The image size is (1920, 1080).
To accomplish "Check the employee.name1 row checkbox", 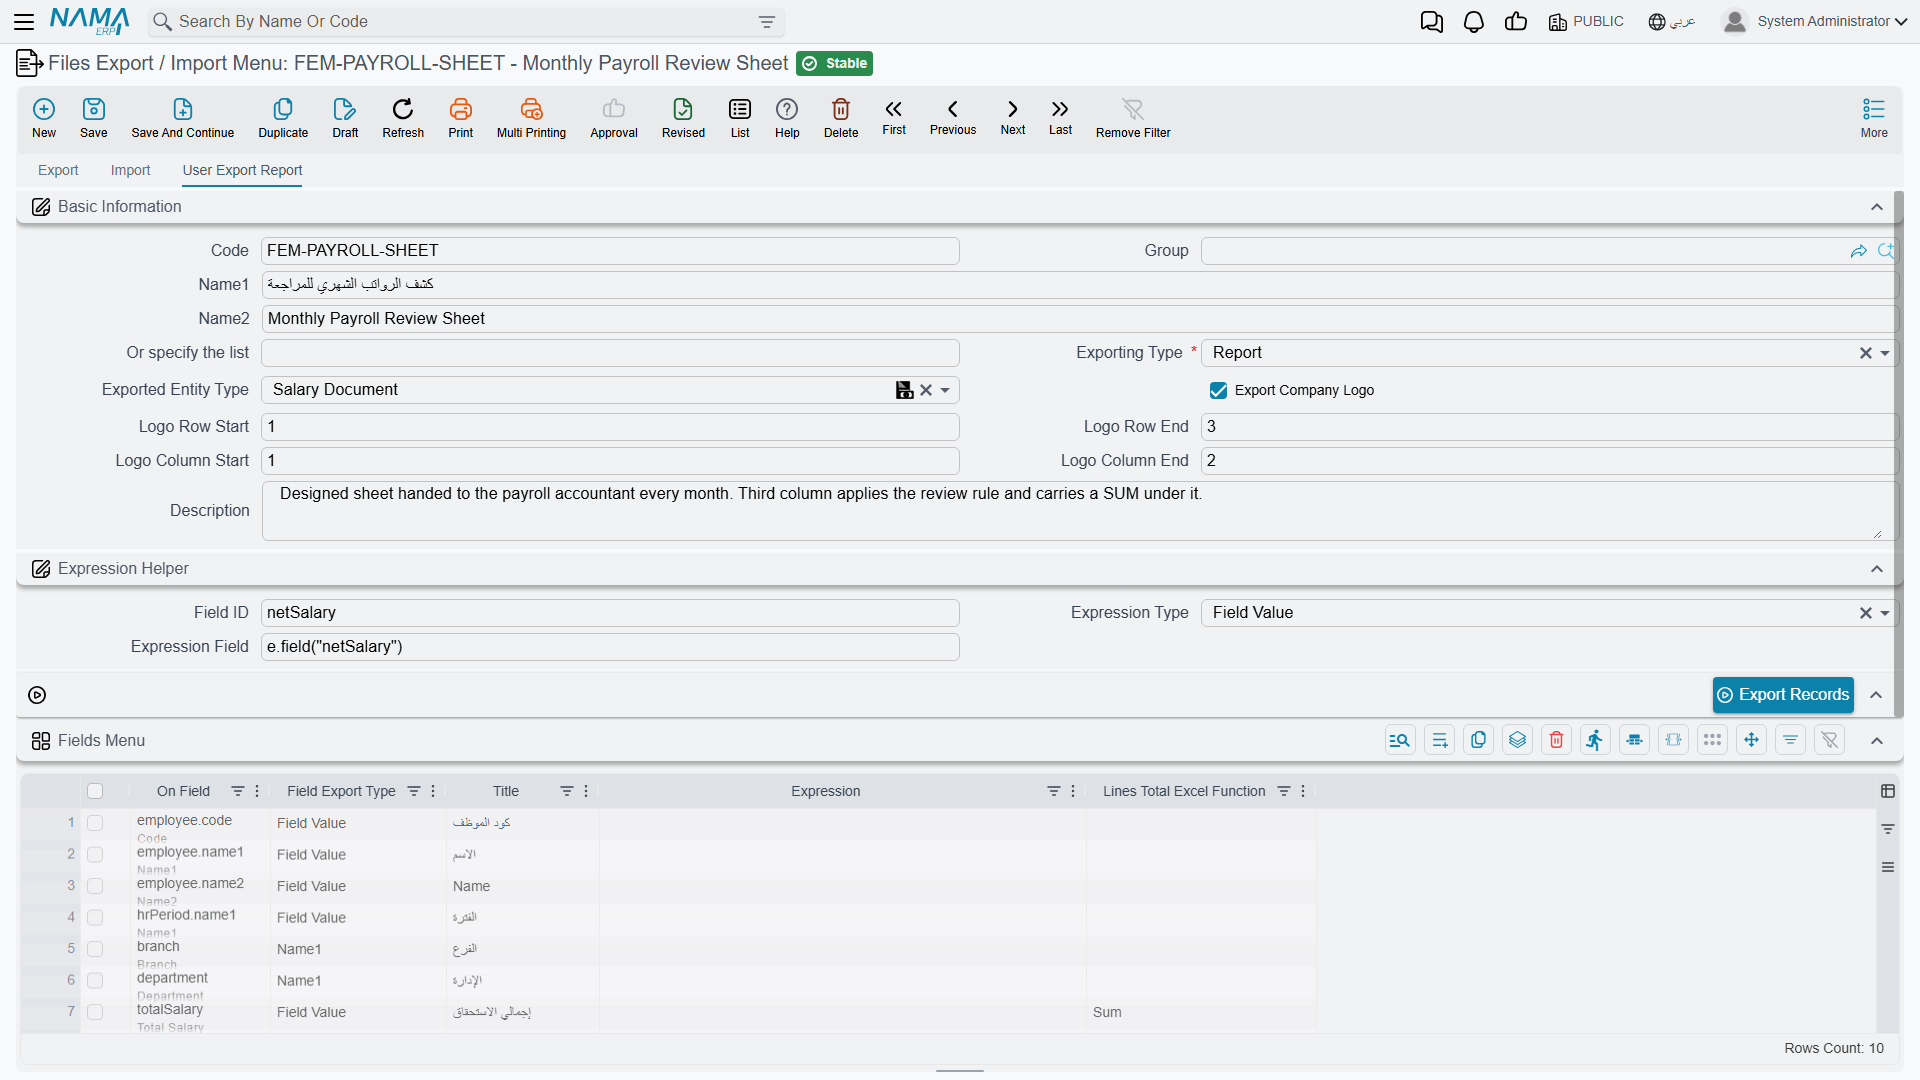I will 95,854.
